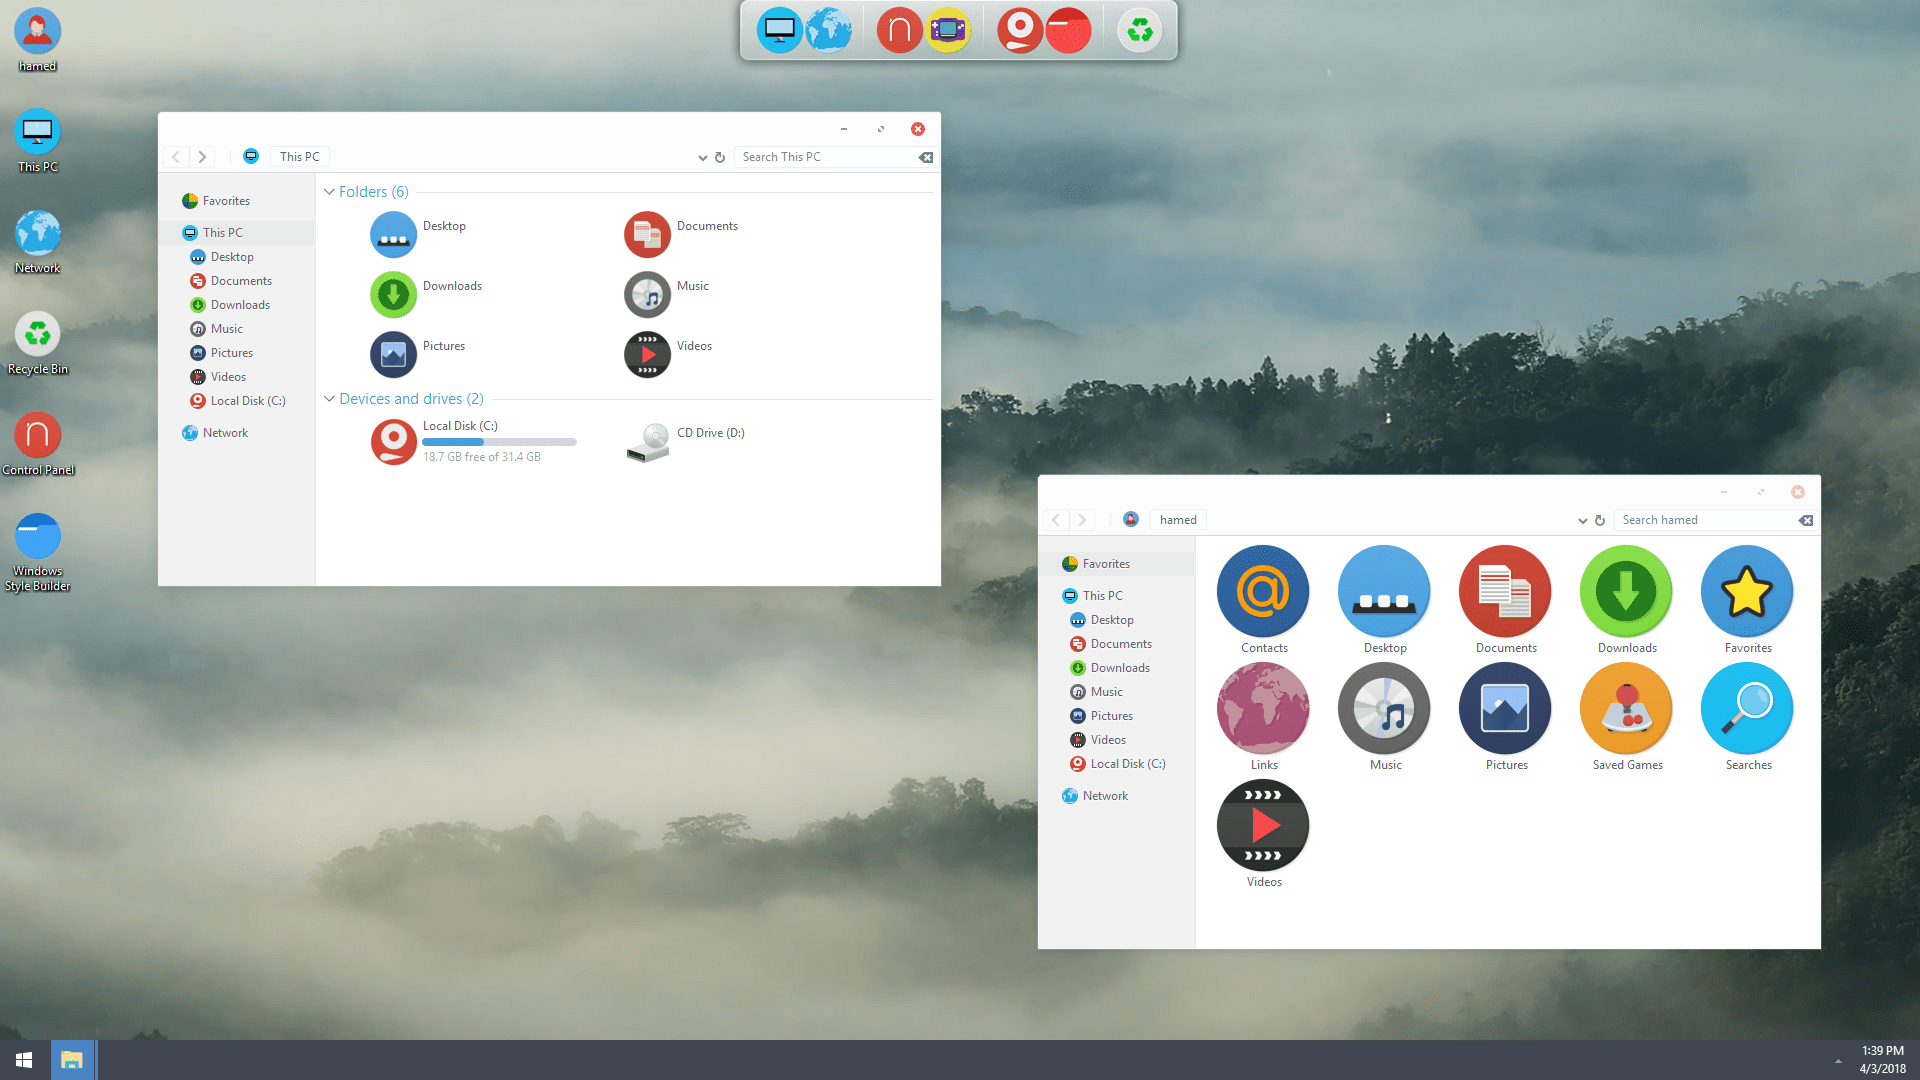The width and height of the screenshot is (1920, 1080).
Task: Open the globe Network icon on the dock
Action: point(828,30)
